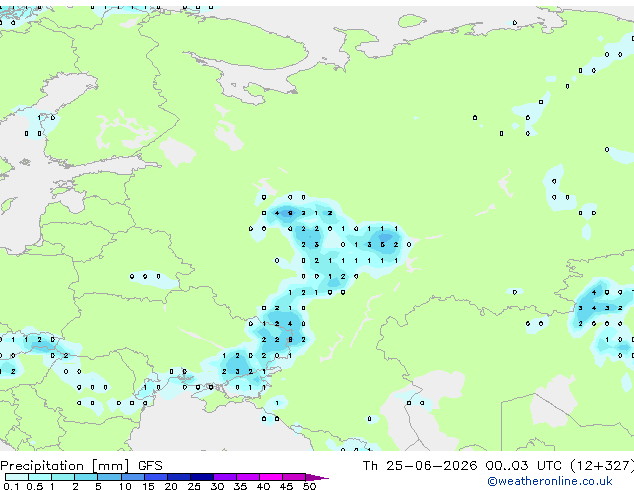Click the legend label '0.5'
Viewport: 634px width, 490px height.
point(34,486)
